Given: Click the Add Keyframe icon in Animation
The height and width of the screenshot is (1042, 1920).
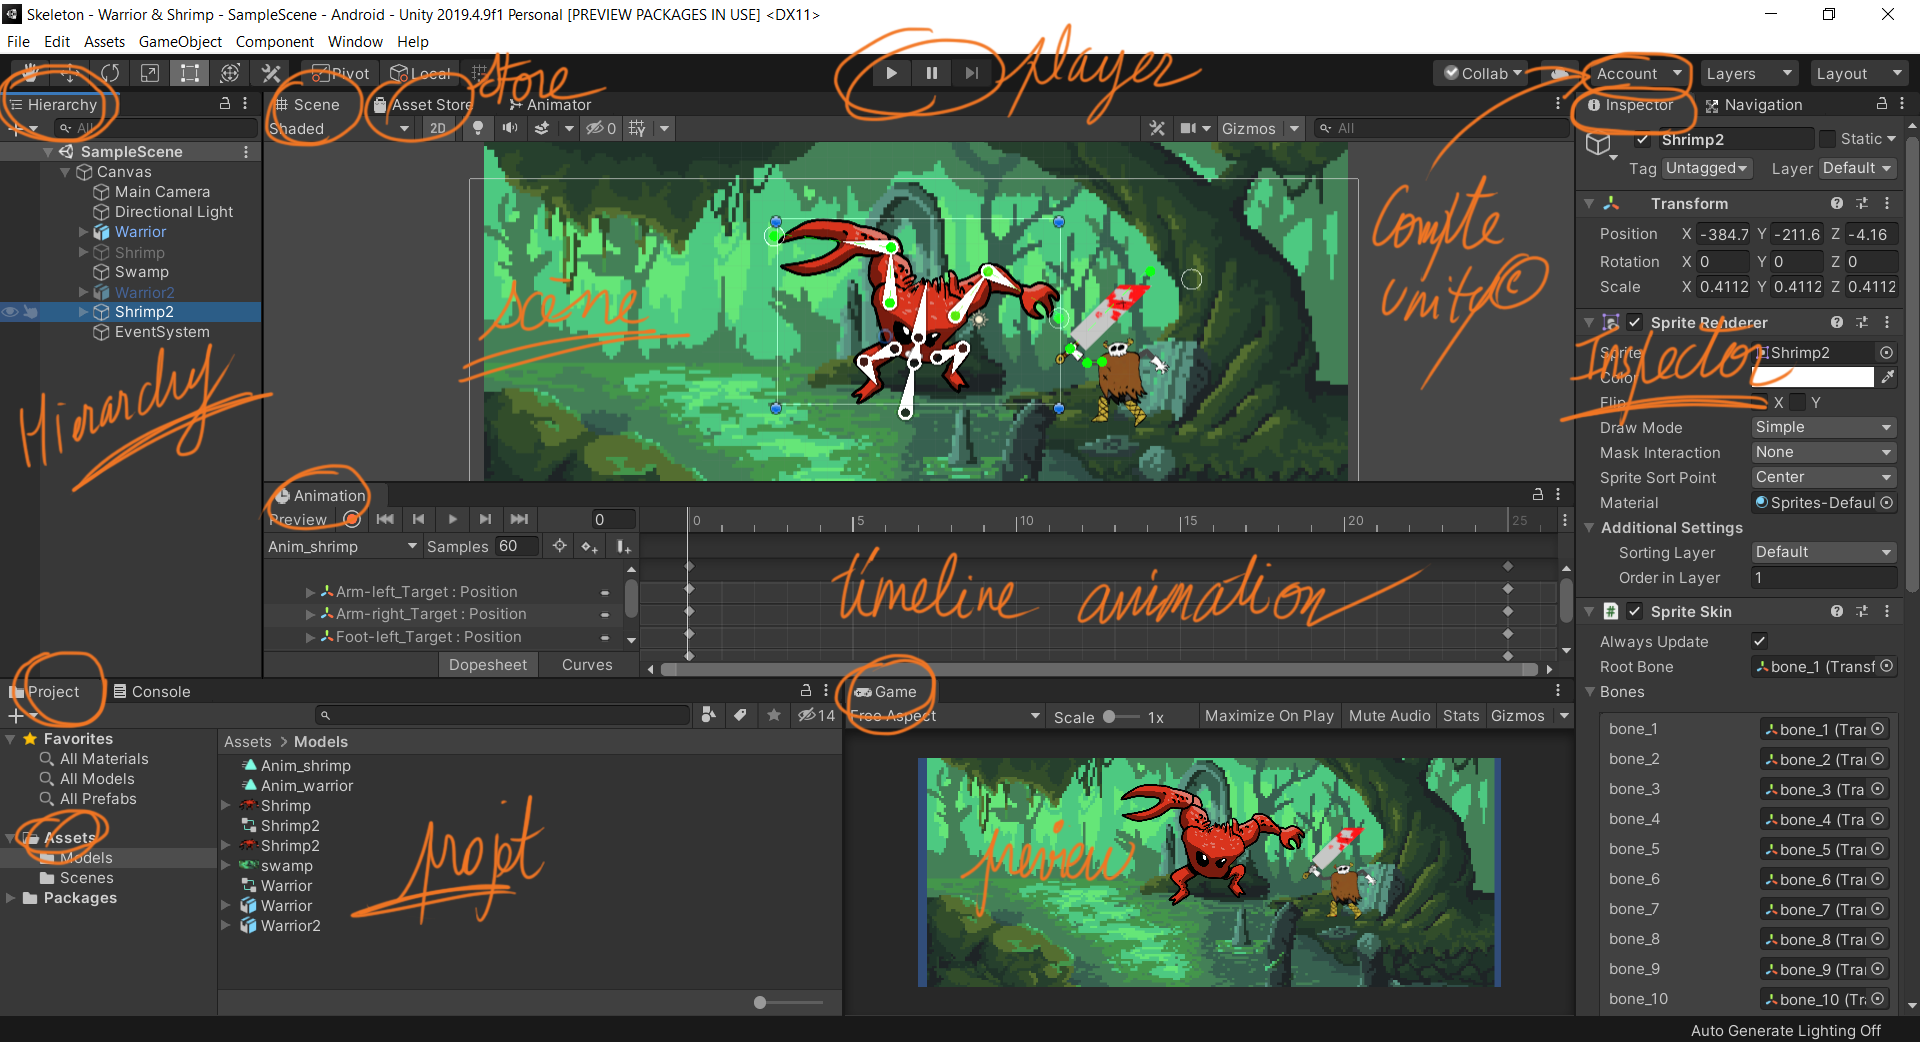Looking at the screenshot, I should coord(590,547).
